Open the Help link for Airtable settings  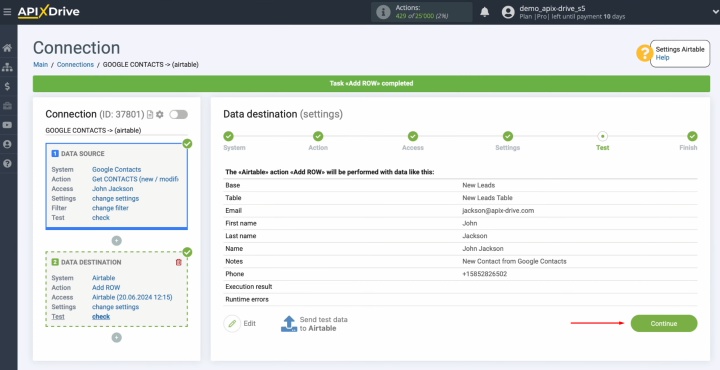pyautogui.click(x=662, y=58)
